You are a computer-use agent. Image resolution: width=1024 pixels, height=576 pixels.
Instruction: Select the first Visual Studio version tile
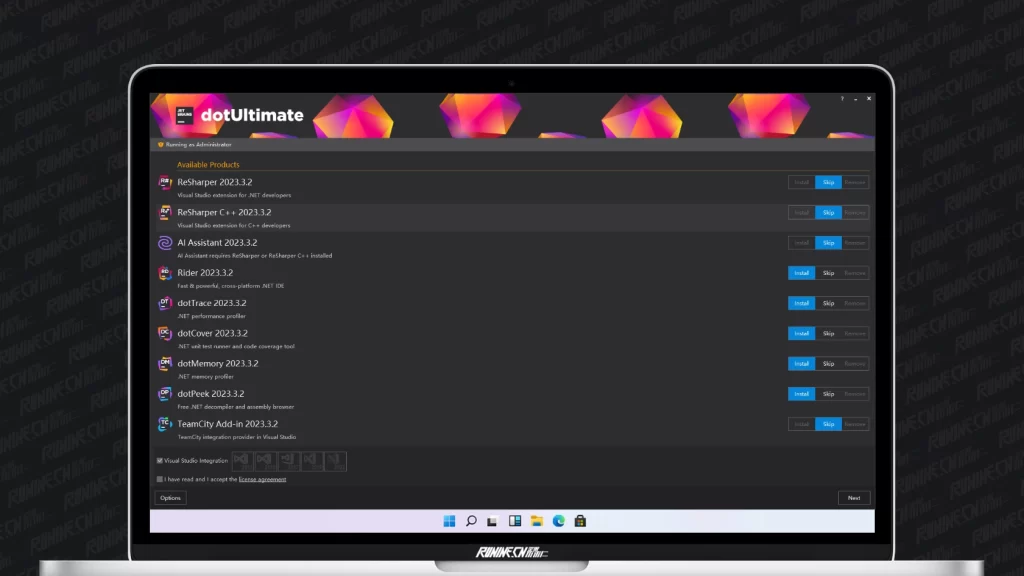[x=242, y=461]
